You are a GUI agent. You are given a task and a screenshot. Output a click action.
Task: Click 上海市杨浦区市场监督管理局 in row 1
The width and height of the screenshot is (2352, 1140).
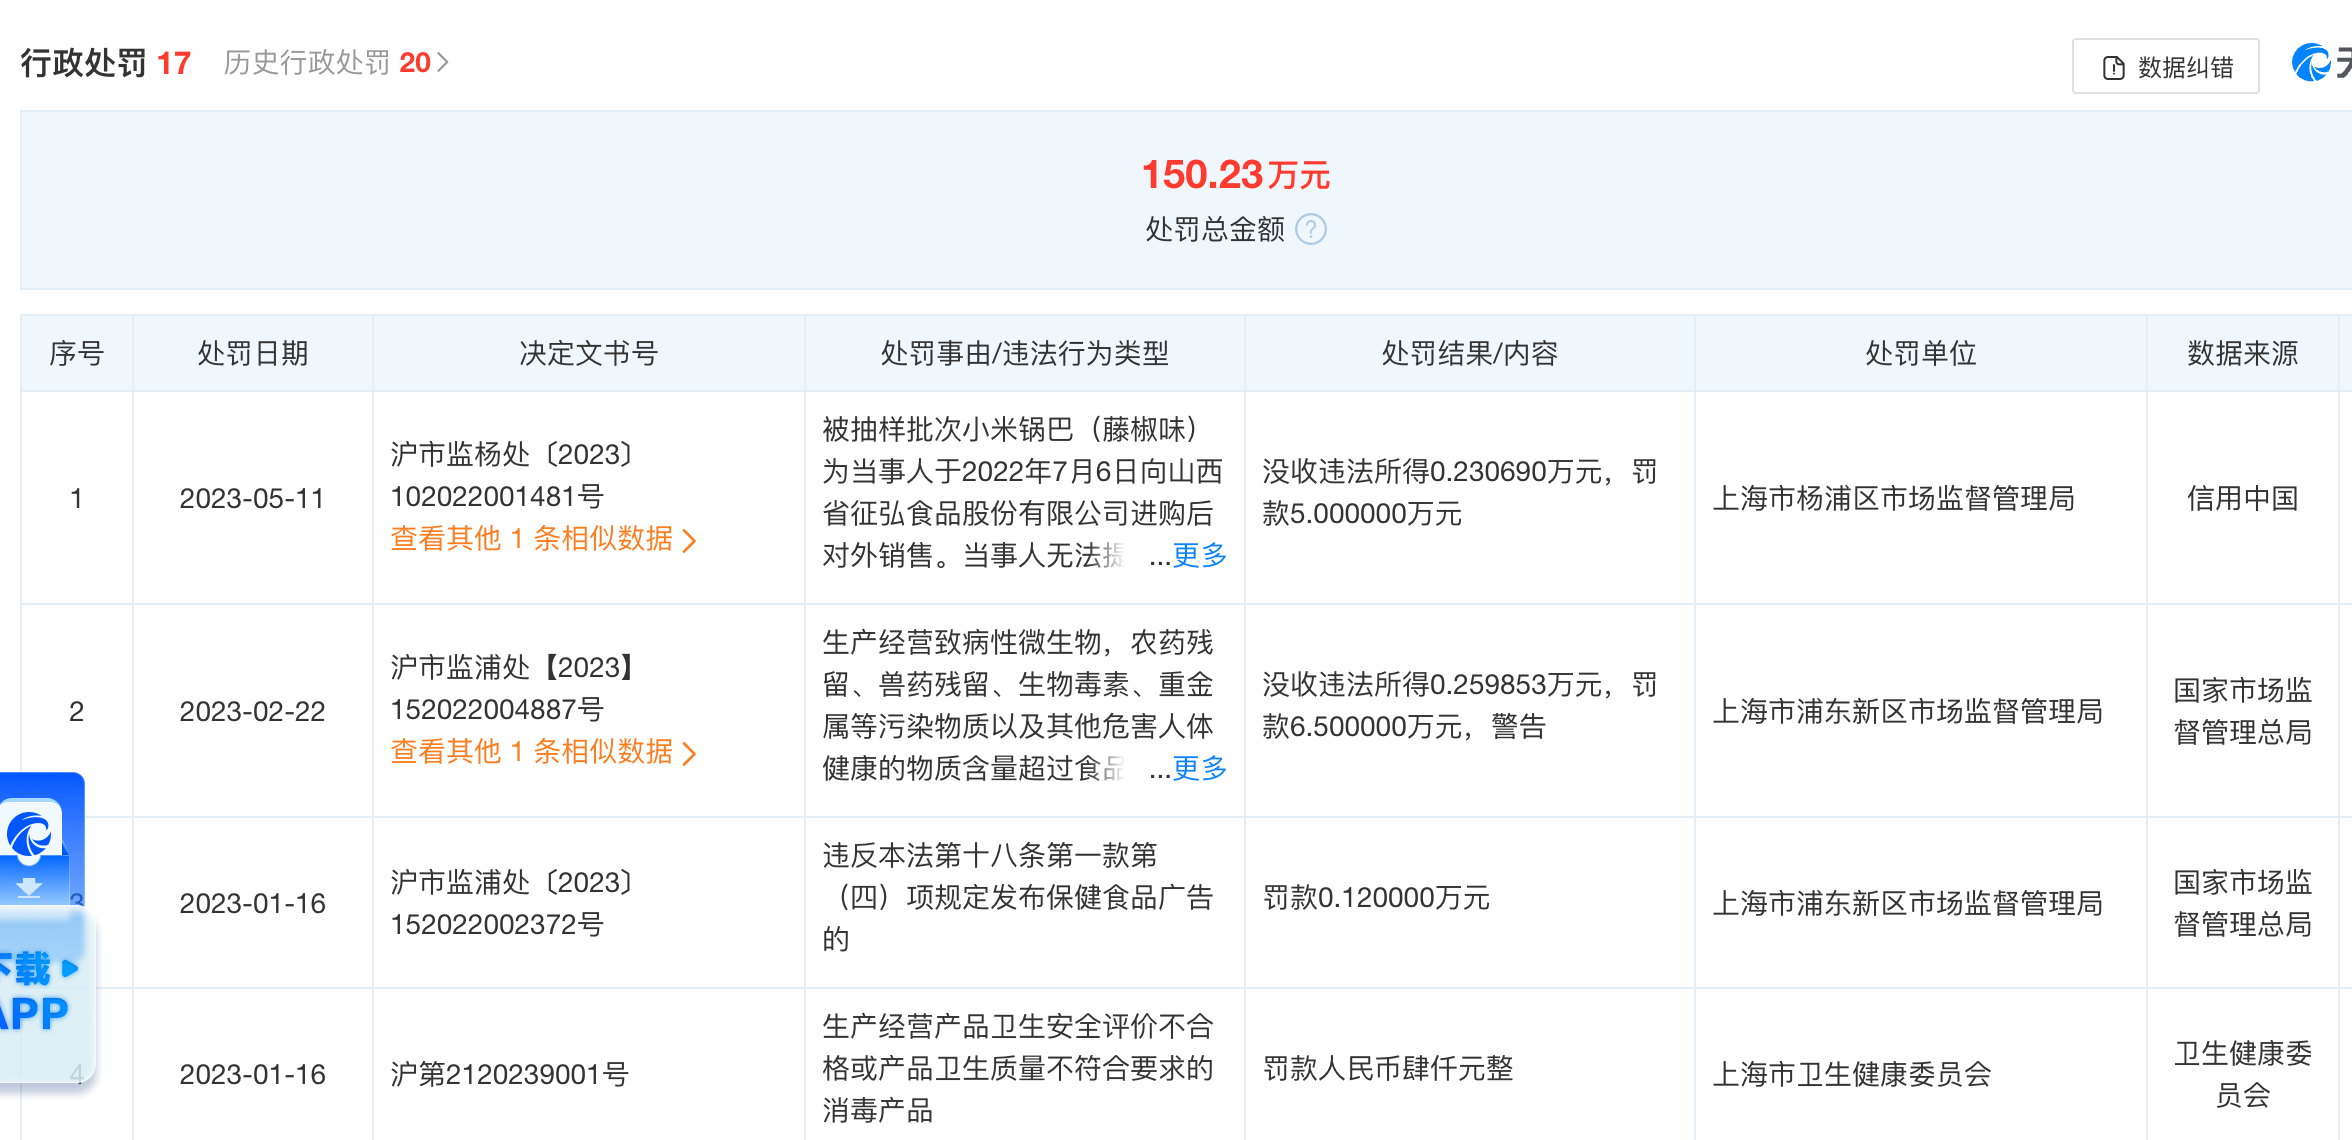pyautogui.click(x=1893, y=498)
